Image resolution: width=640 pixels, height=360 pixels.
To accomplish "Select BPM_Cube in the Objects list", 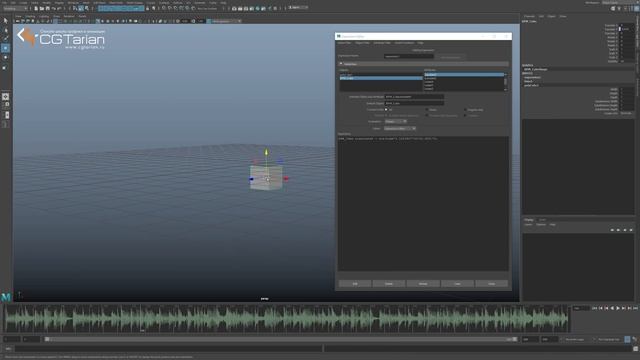I will pos(380,78).
